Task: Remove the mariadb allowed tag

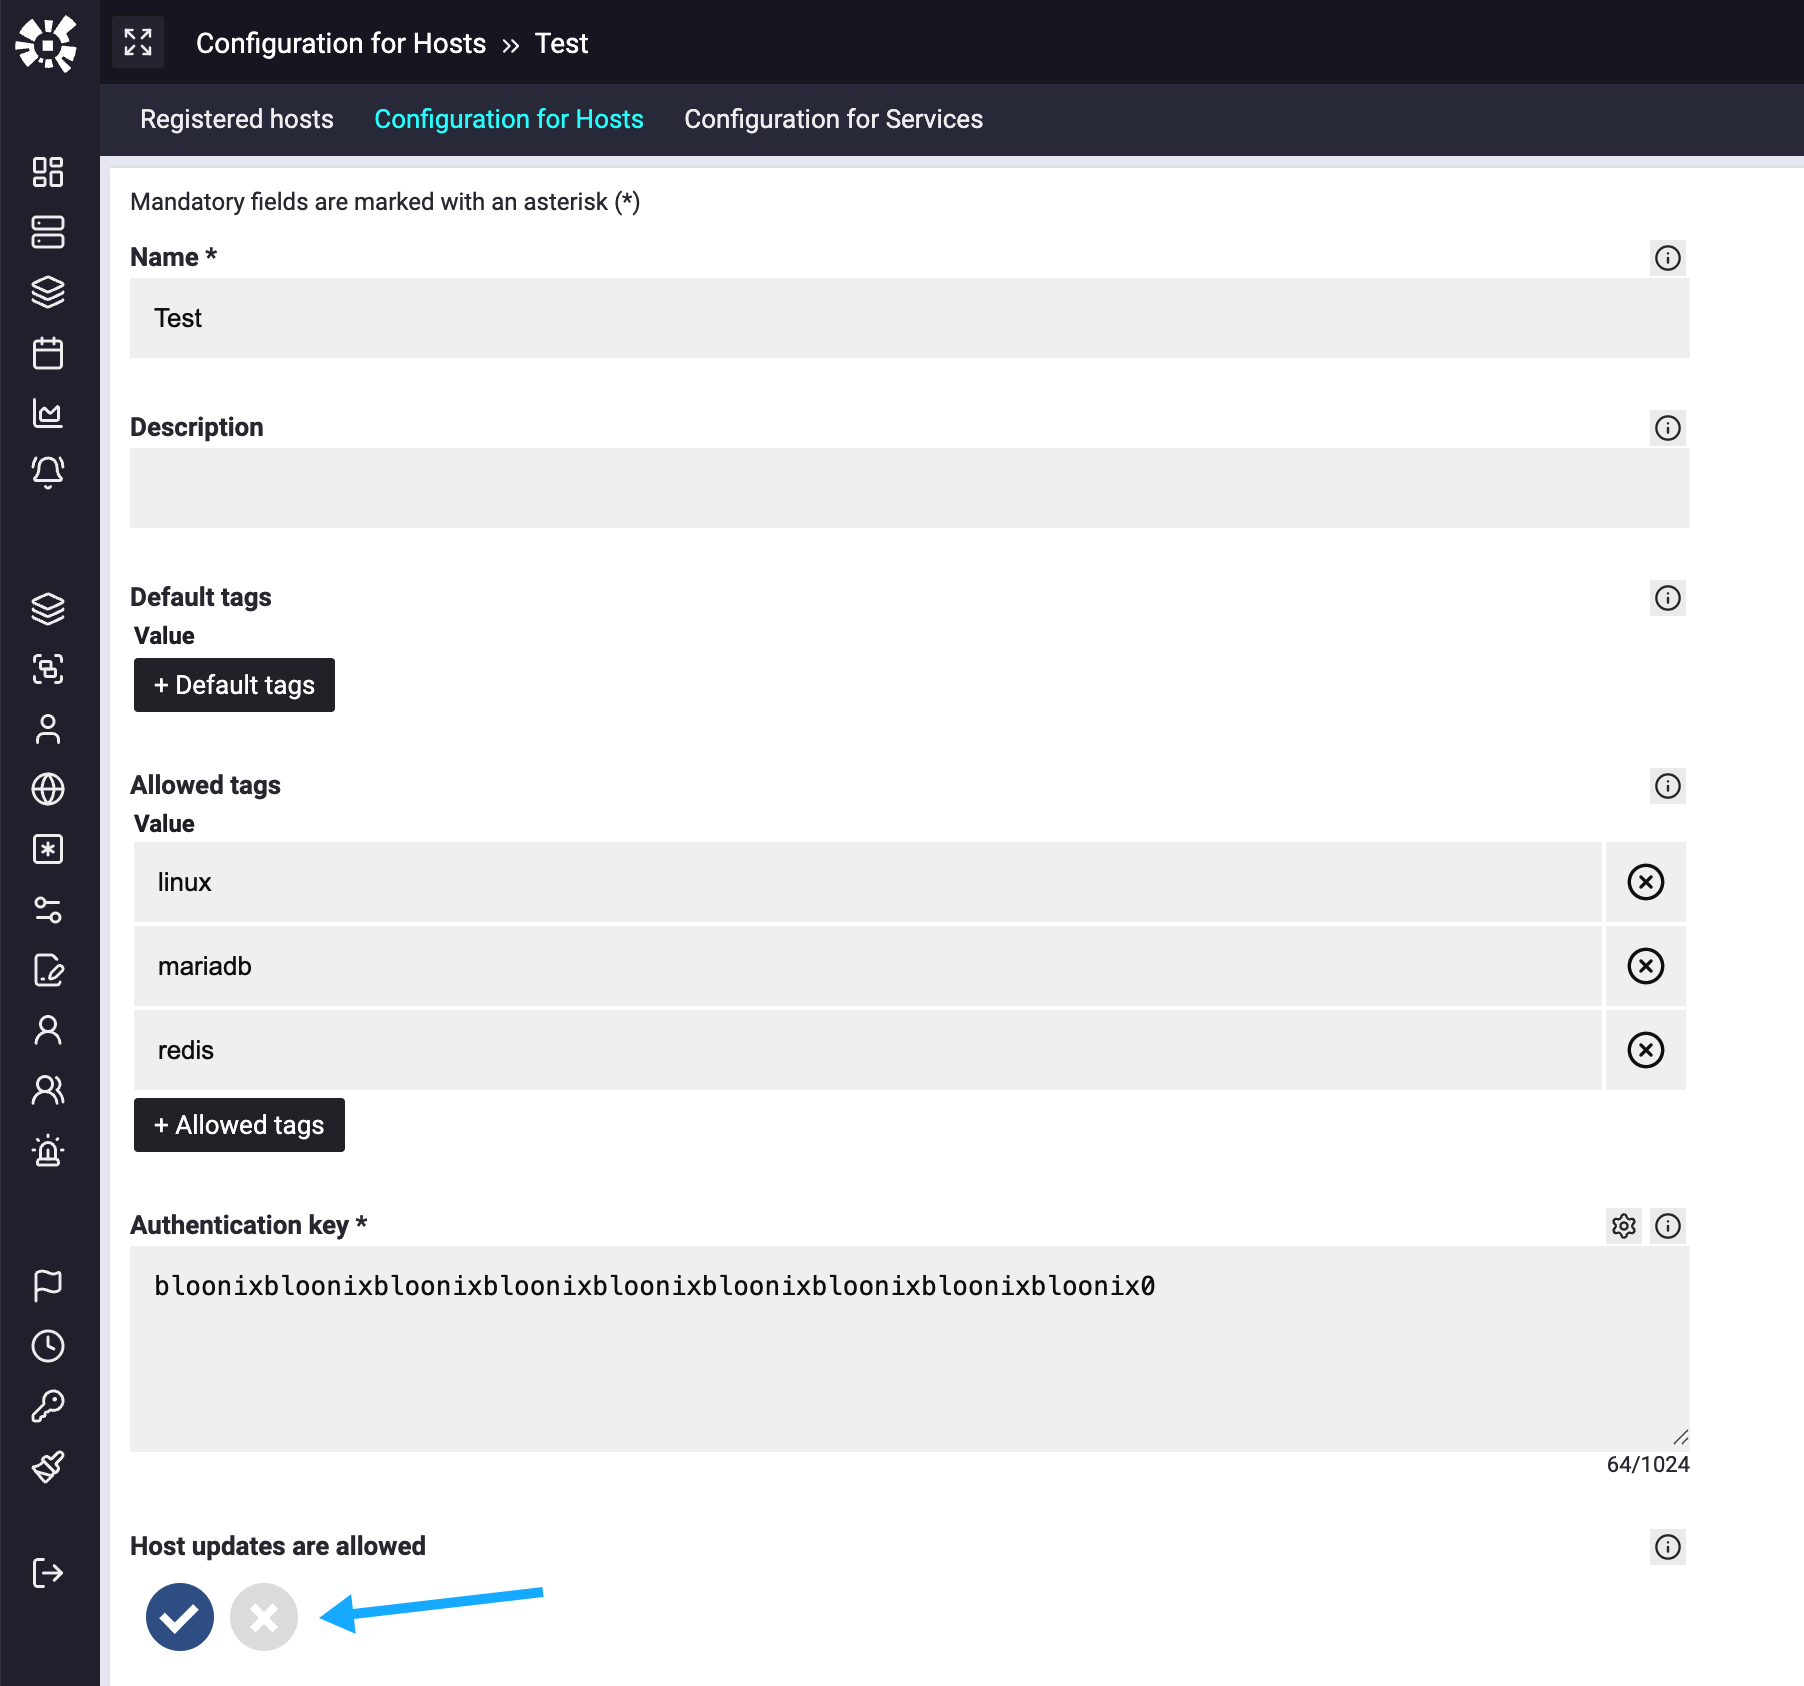Action: (x=1645, y=966)
